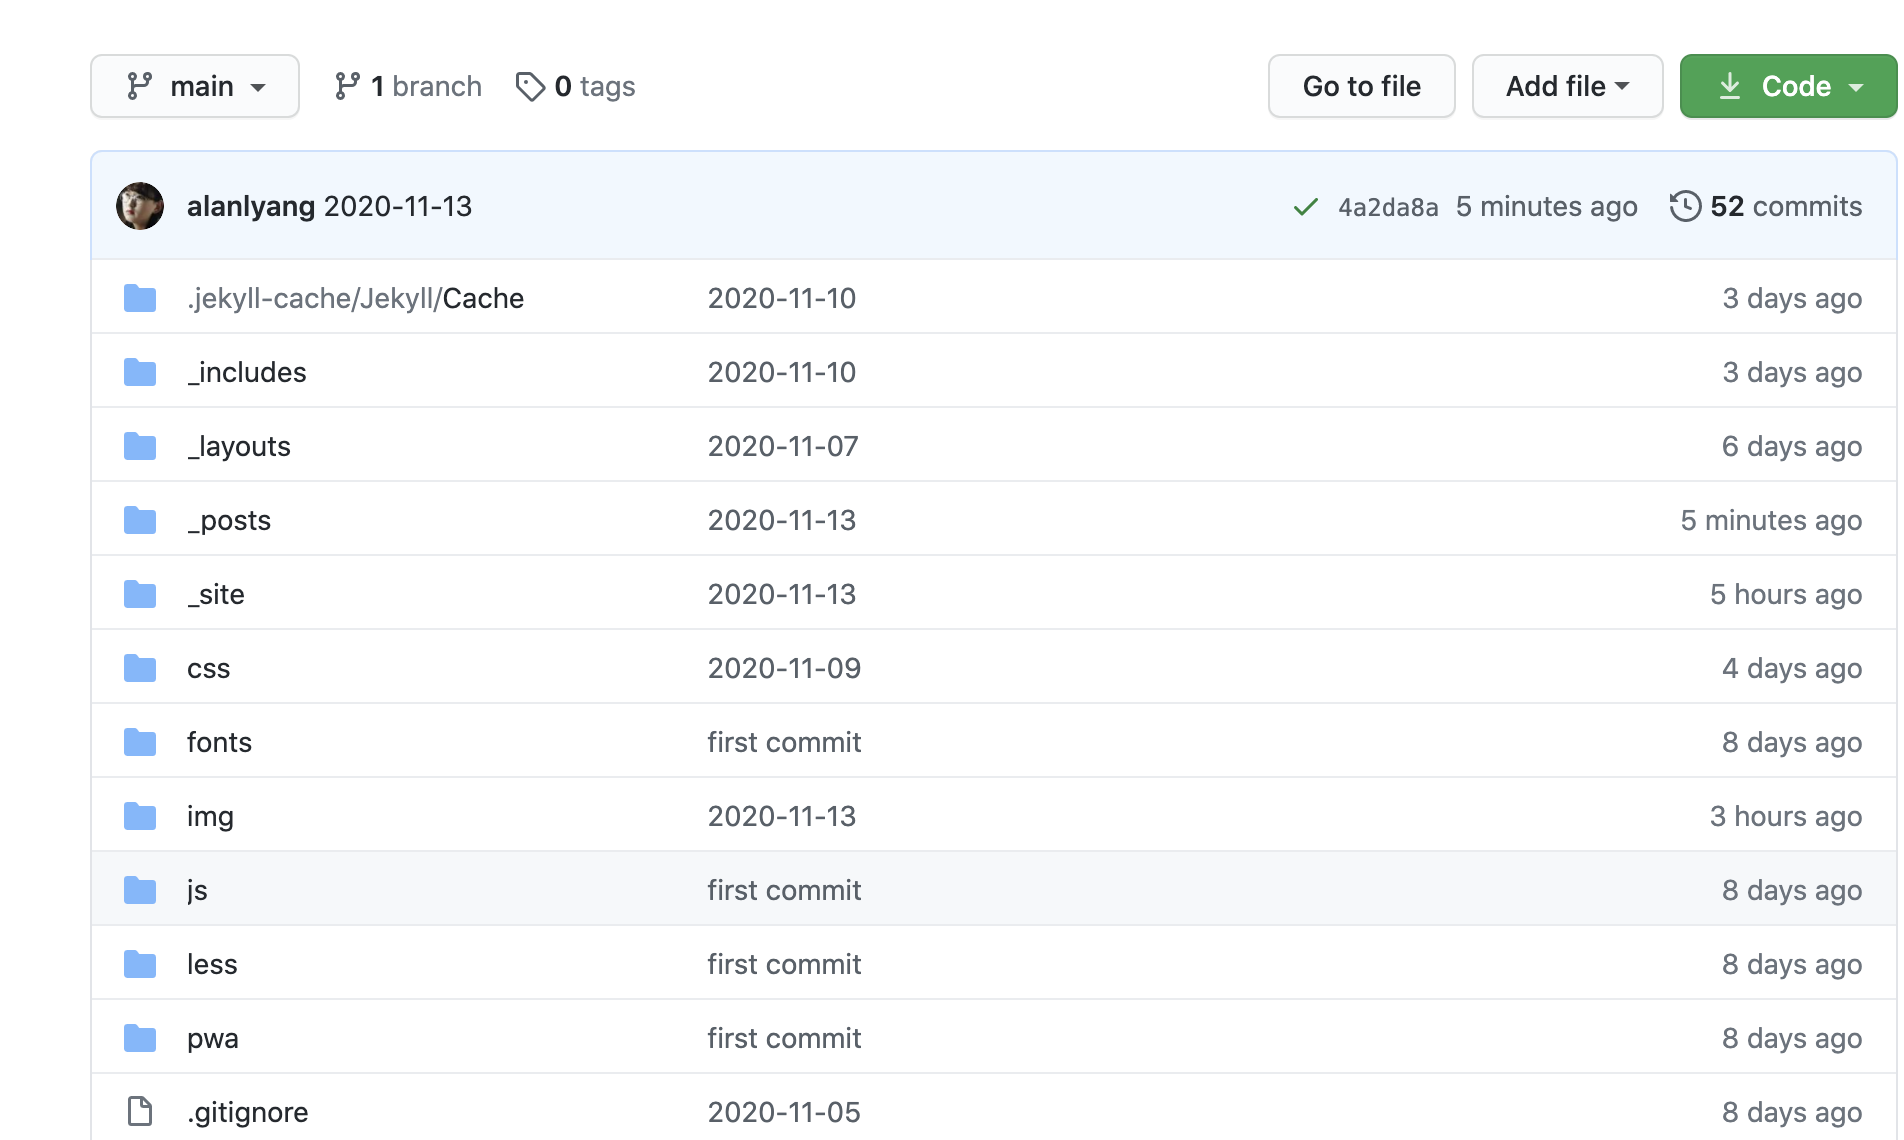View the 52 commits history
The width and height of the screenshot is (1904, 1140).
1785,206
